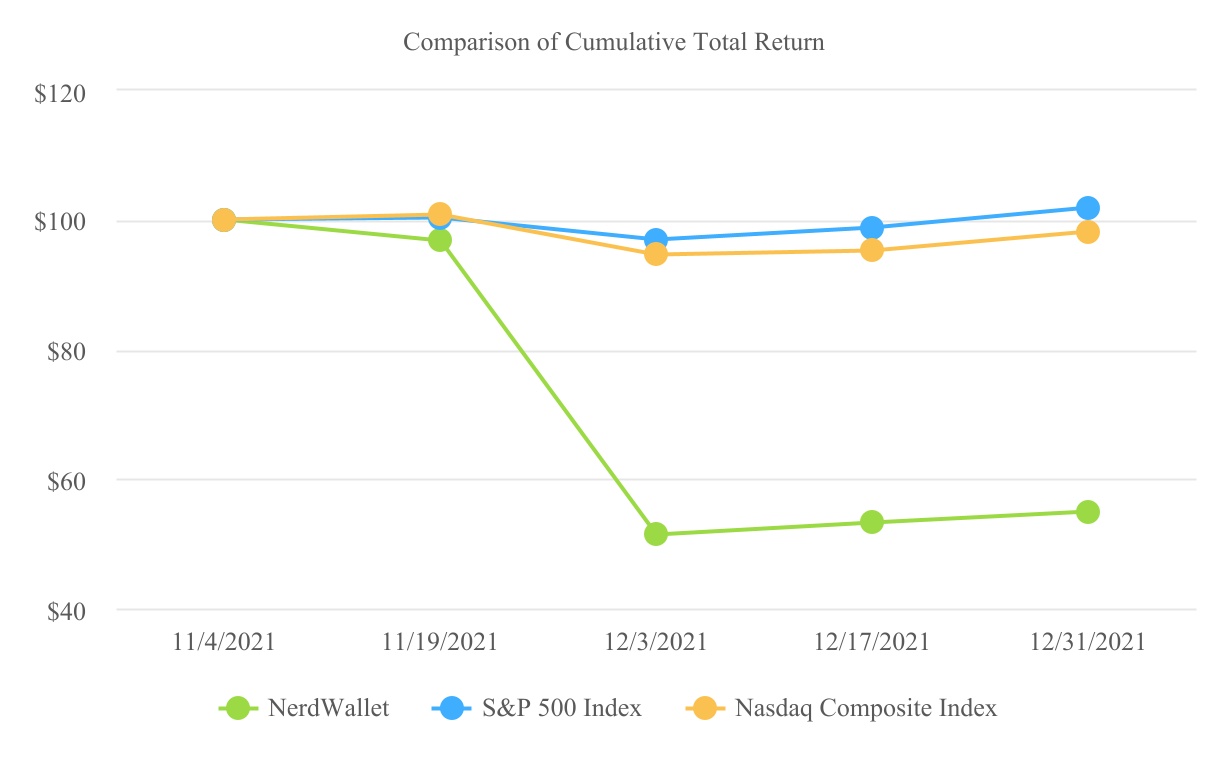Click the Nasdaq Composite Index legend marker
This screenshot has height=760, width=1226.
pyautogui.click(x=705, y=708)
